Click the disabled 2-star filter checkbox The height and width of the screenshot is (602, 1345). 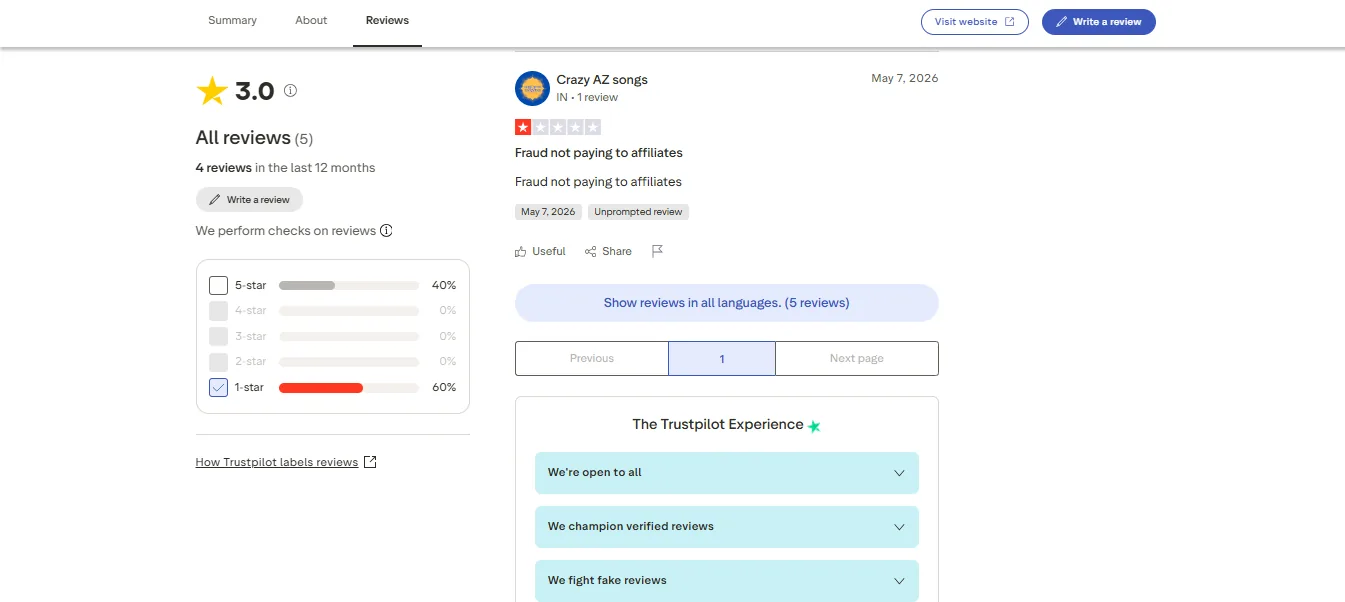(218, 362)
